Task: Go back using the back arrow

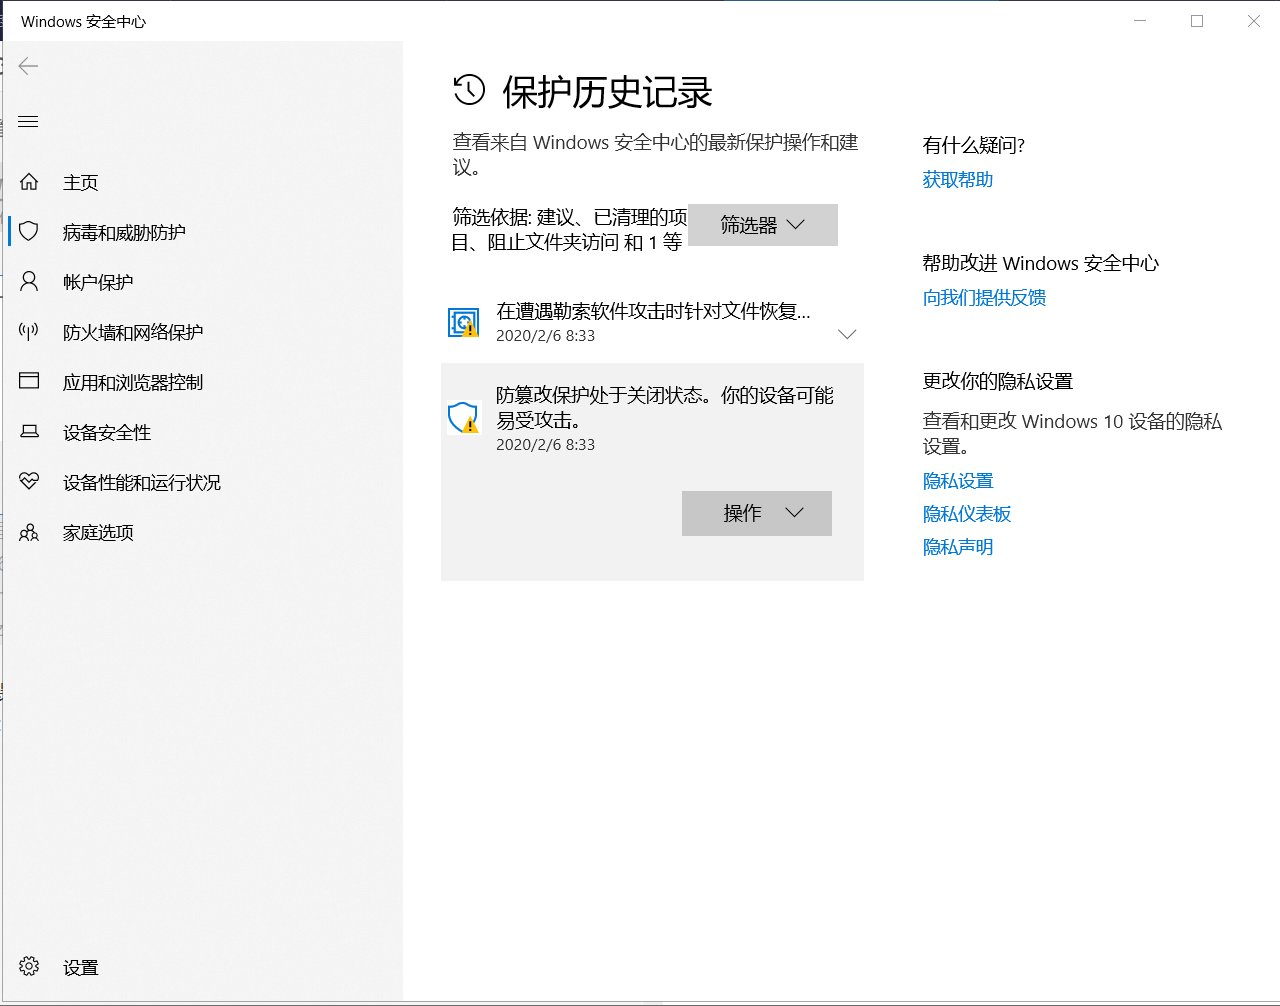Action: (x=28, y=66)
